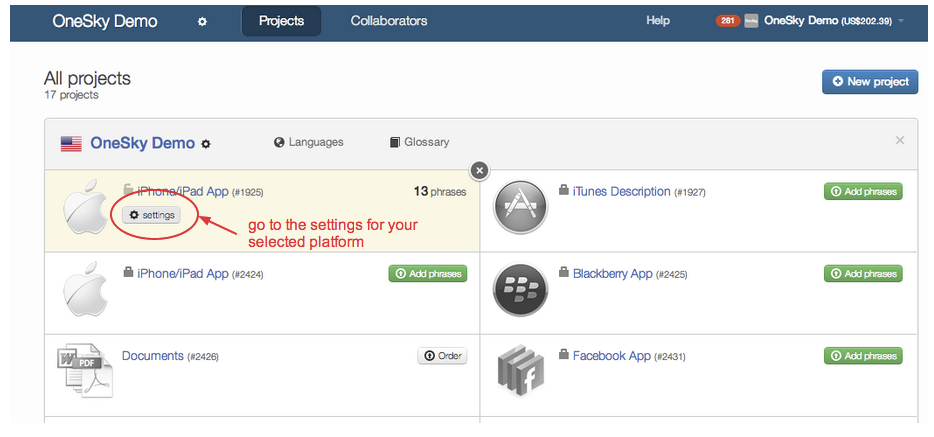Click the OneSky Demo logo title in header
The width and height of the screenshot is (934, 437).
105,21
